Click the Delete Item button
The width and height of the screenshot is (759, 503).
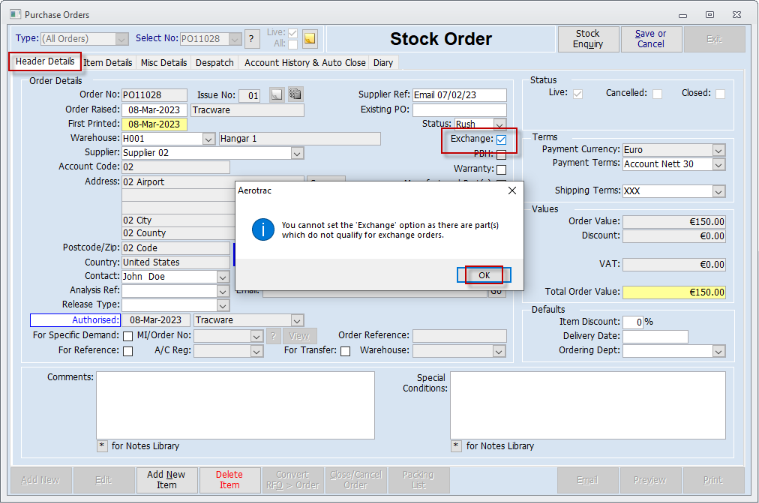[x=229, y=480]
